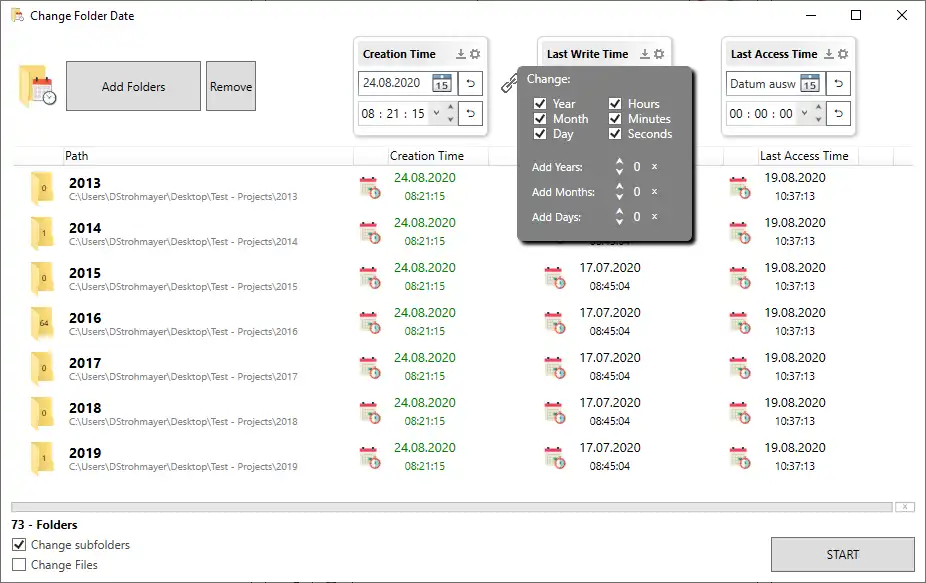Sort by Last Access Time column header
This screenshot has height=583, width=926.
coord(804,156)
